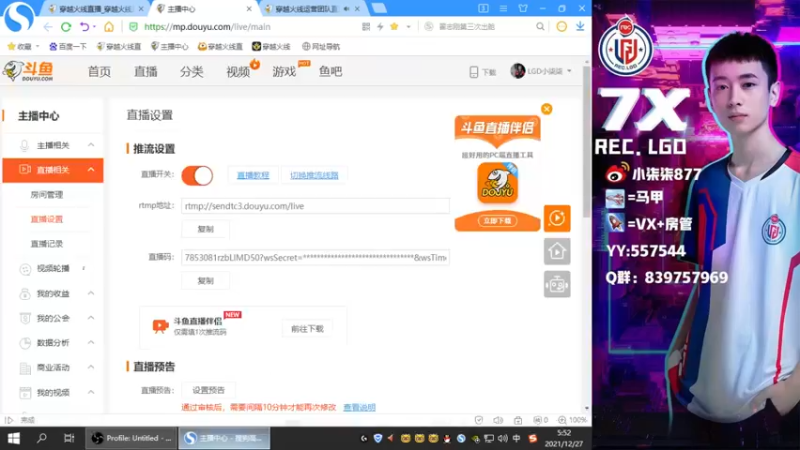Open browser home page icon
This screenshot has height=450, width=800.
point(109,27)
